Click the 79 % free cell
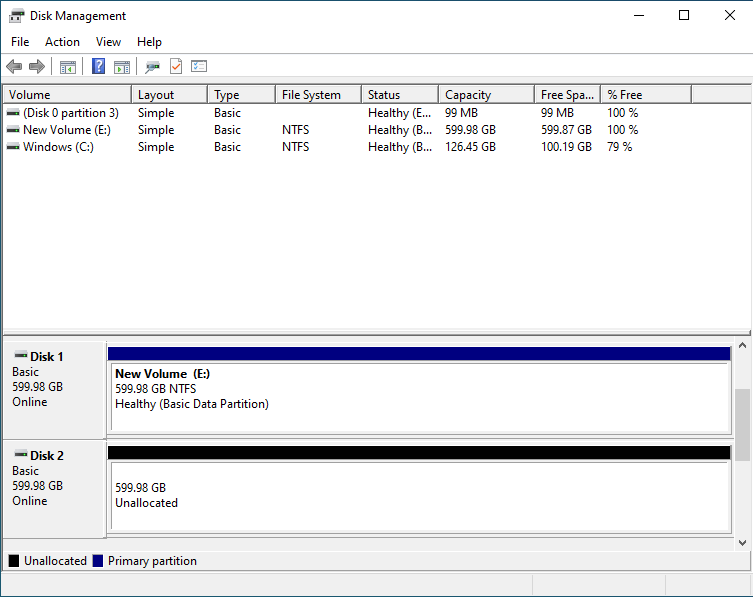Viewport: 753px width, 597px height. (x=619, y=146)
